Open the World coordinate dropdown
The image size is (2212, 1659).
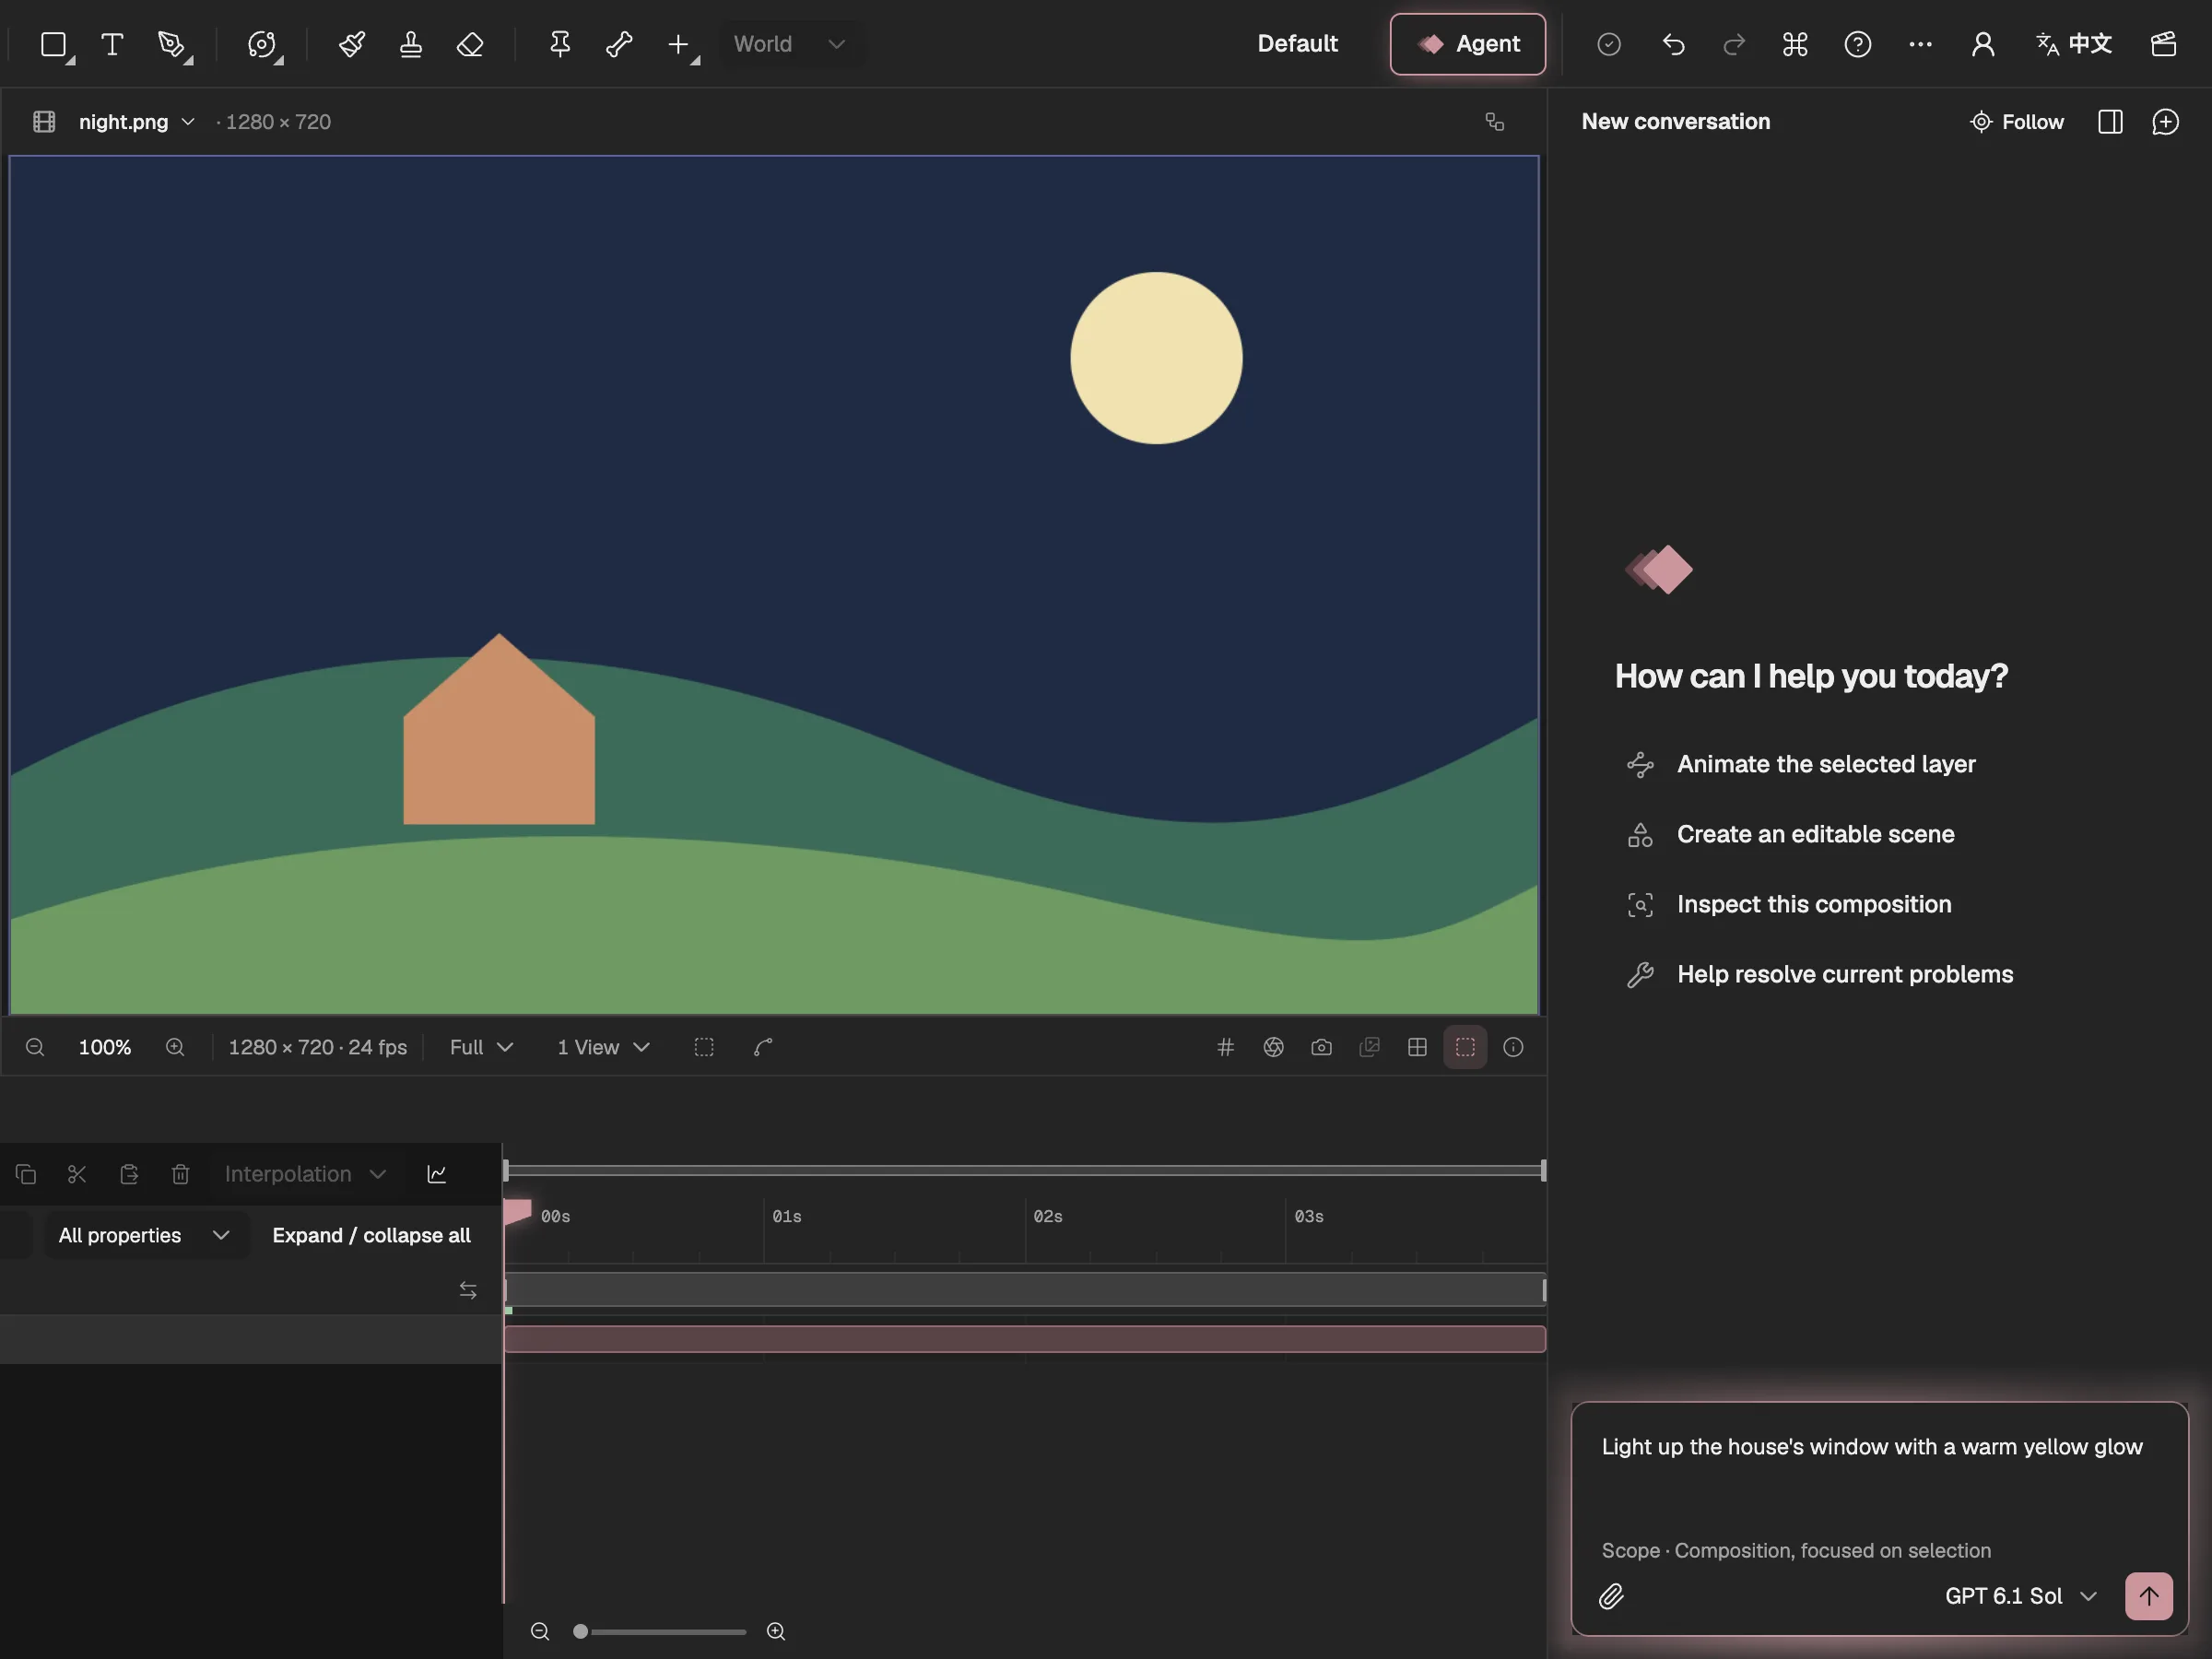tap(790, 44)
